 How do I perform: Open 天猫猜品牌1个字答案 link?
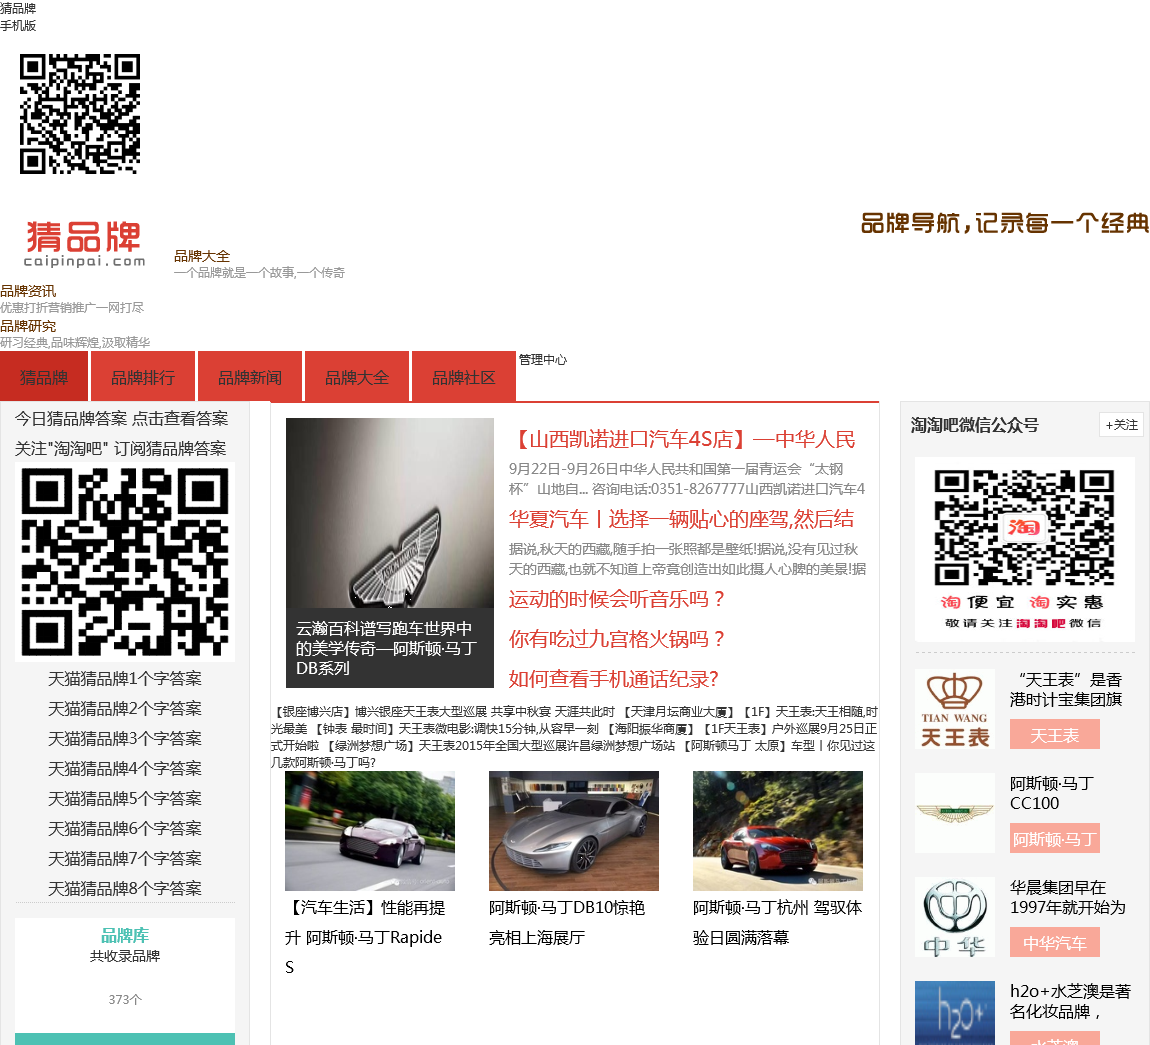click(x=125, y=678)
